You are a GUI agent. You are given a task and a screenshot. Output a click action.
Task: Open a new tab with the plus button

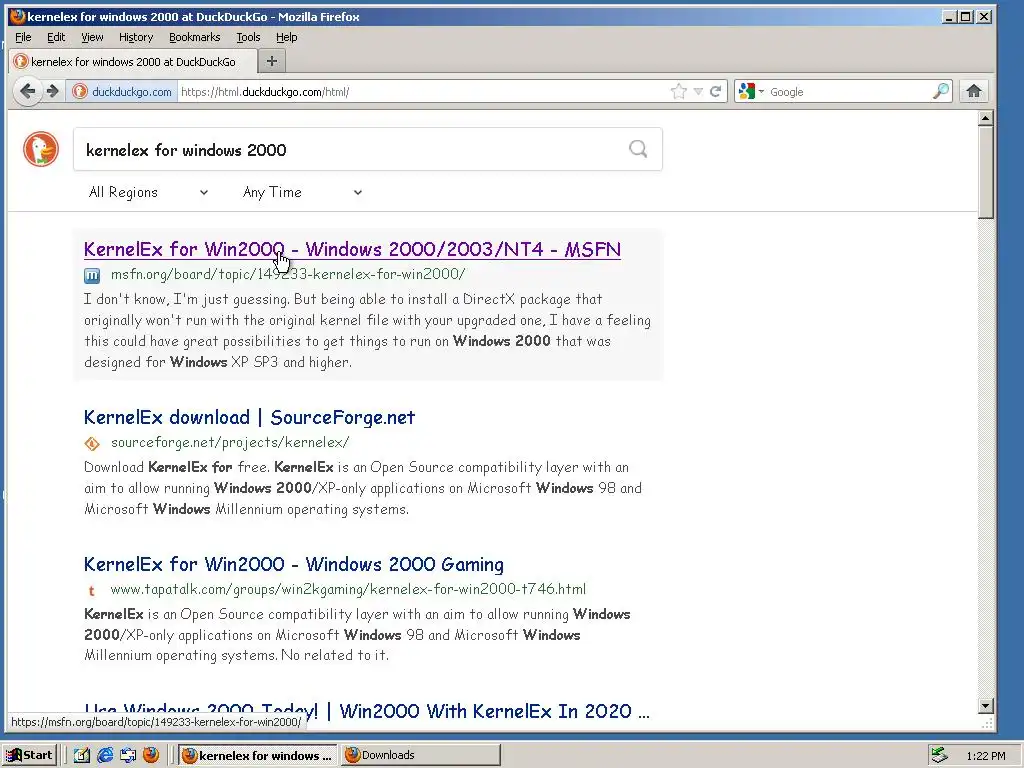pyautogui.click(x=272, y=61)
